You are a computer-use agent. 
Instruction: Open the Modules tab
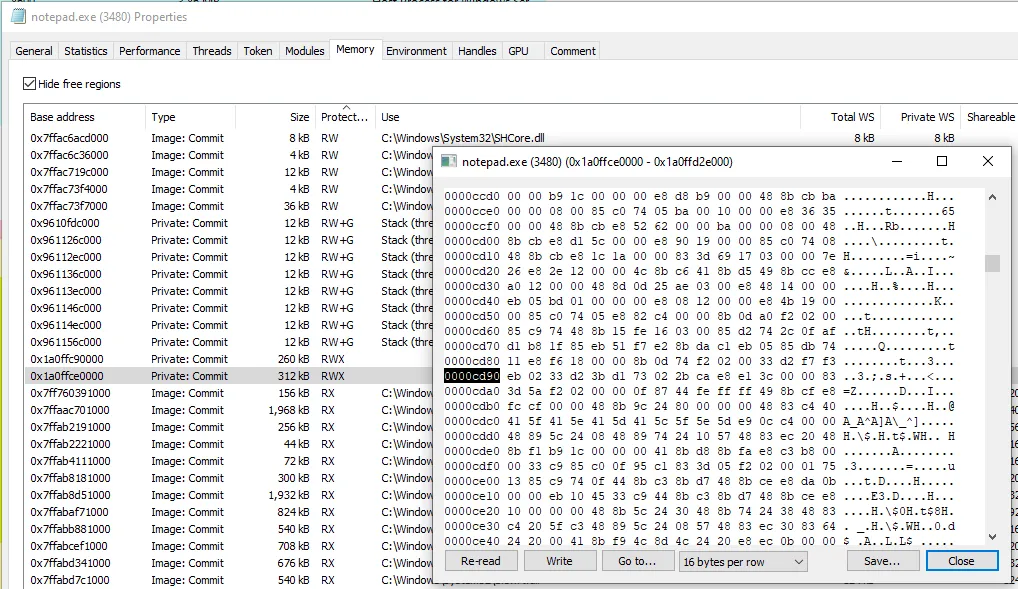click(x=304, y=51)
